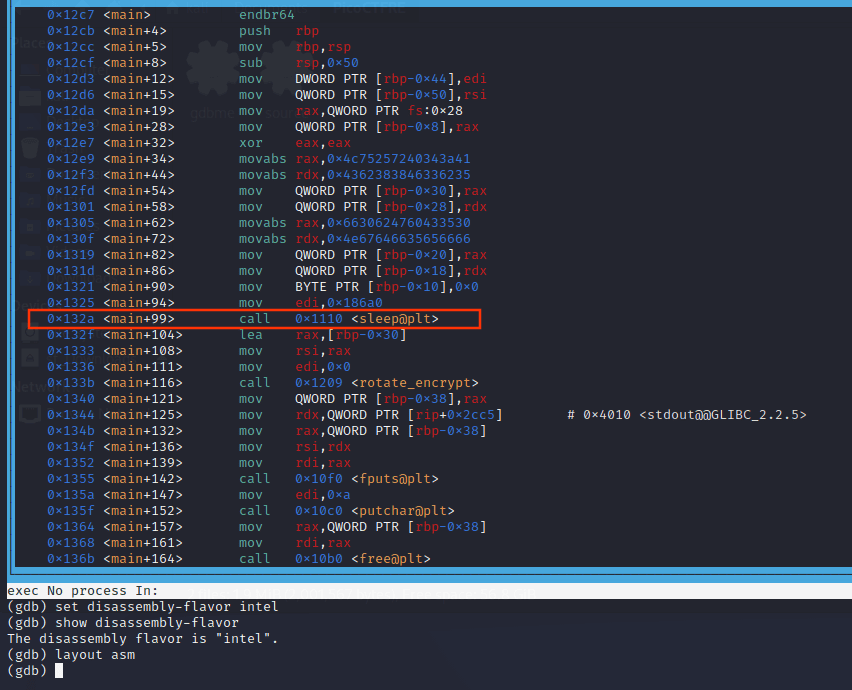Select main+82 line storing rax to rbp-0x20
Viewport: 852px width, 690px height.
pyautogui.click(x=267, y=255)
